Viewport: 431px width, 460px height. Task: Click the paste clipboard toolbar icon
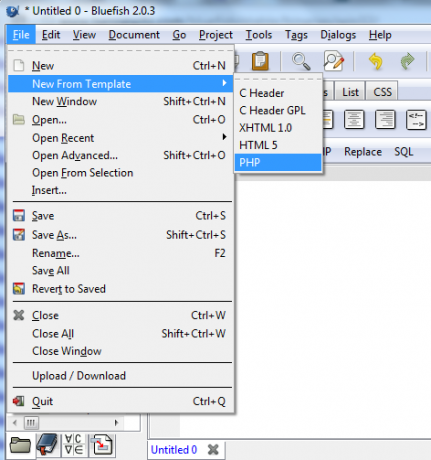coord(260,61)
